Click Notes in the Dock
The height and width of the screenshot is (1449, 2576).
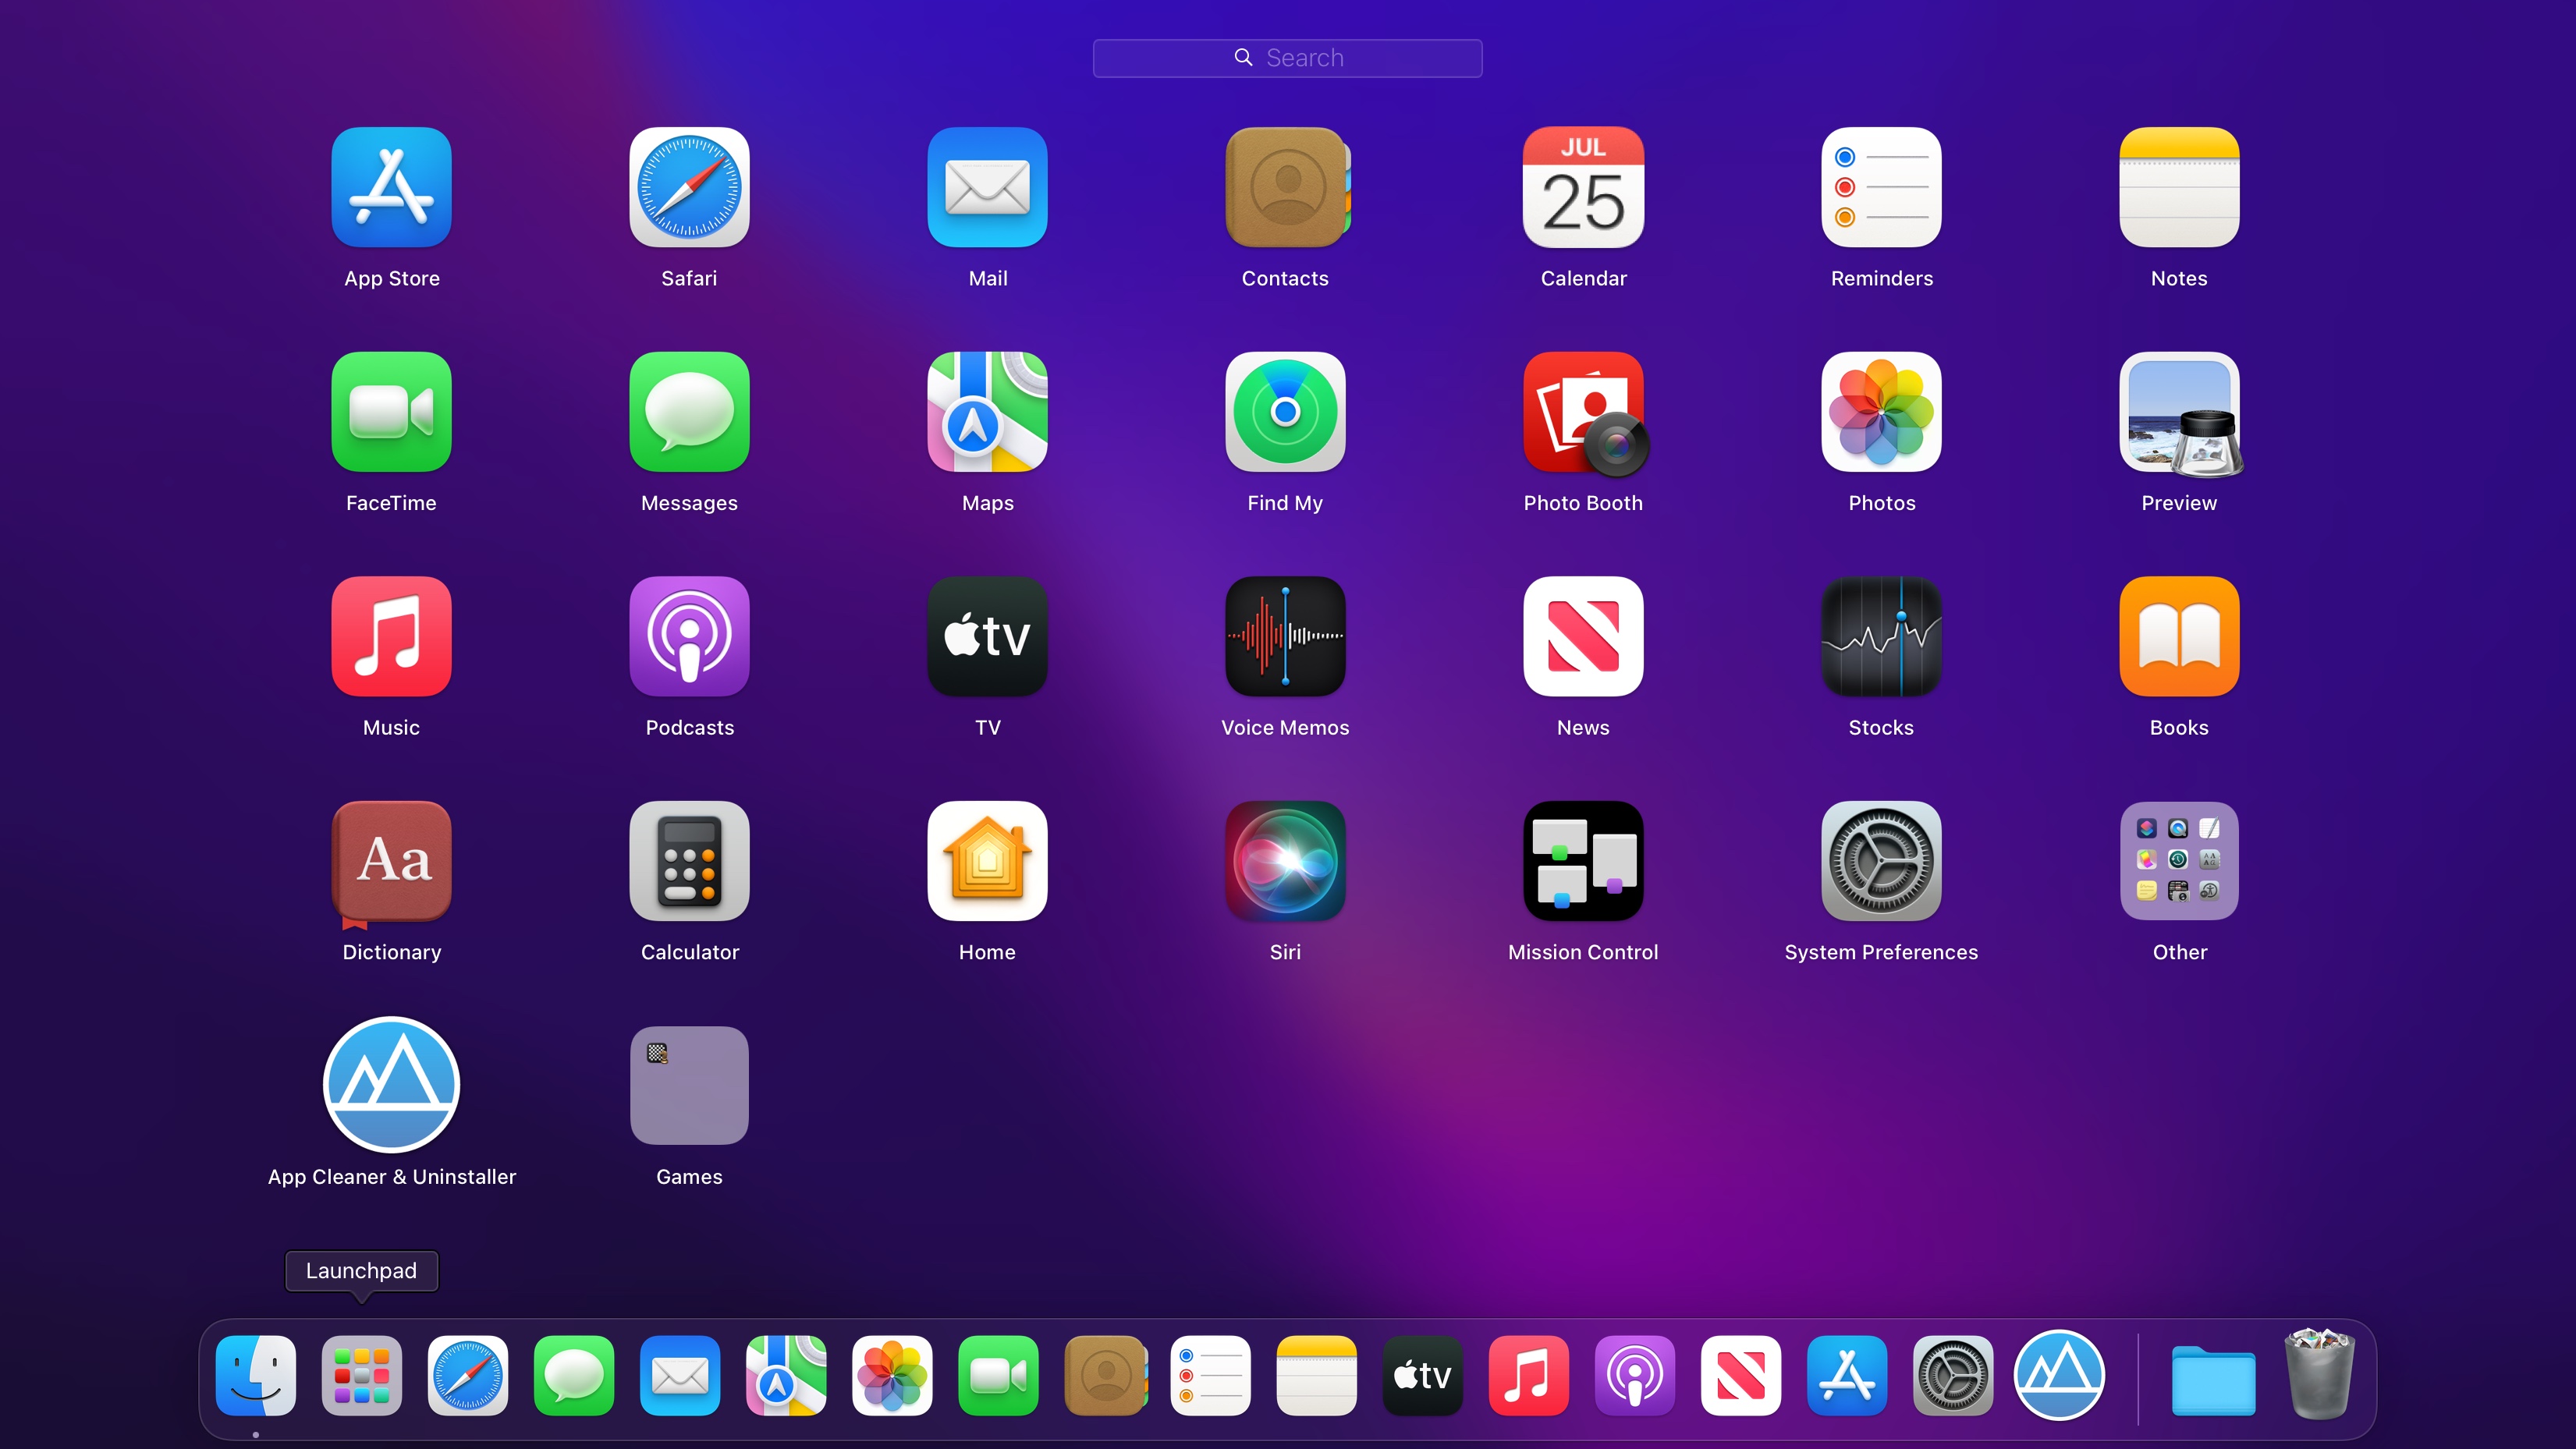coord(1316,1376)
